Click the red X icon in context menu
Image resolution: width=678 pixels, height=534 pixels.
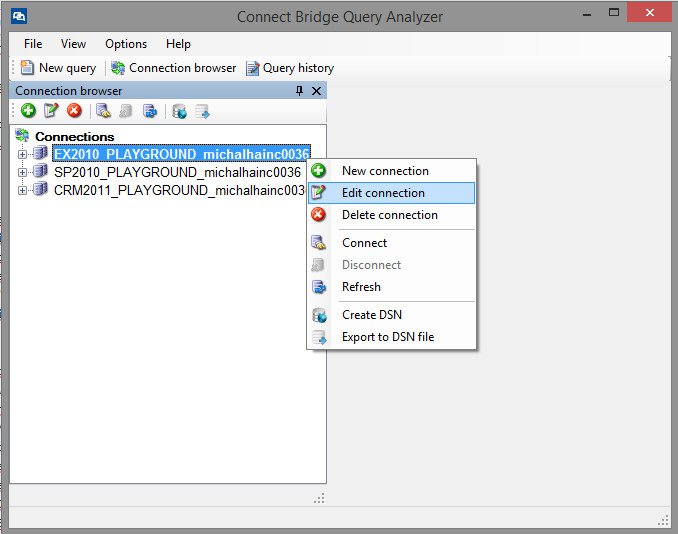[319, 214]
